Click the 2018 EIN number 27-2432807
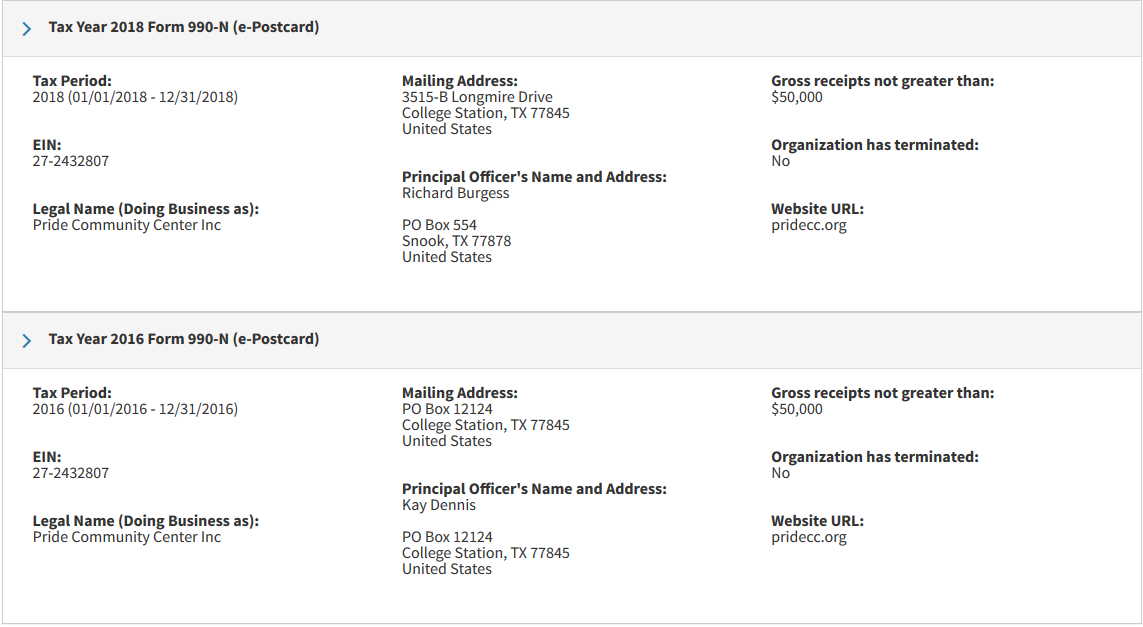 [71, 161]
